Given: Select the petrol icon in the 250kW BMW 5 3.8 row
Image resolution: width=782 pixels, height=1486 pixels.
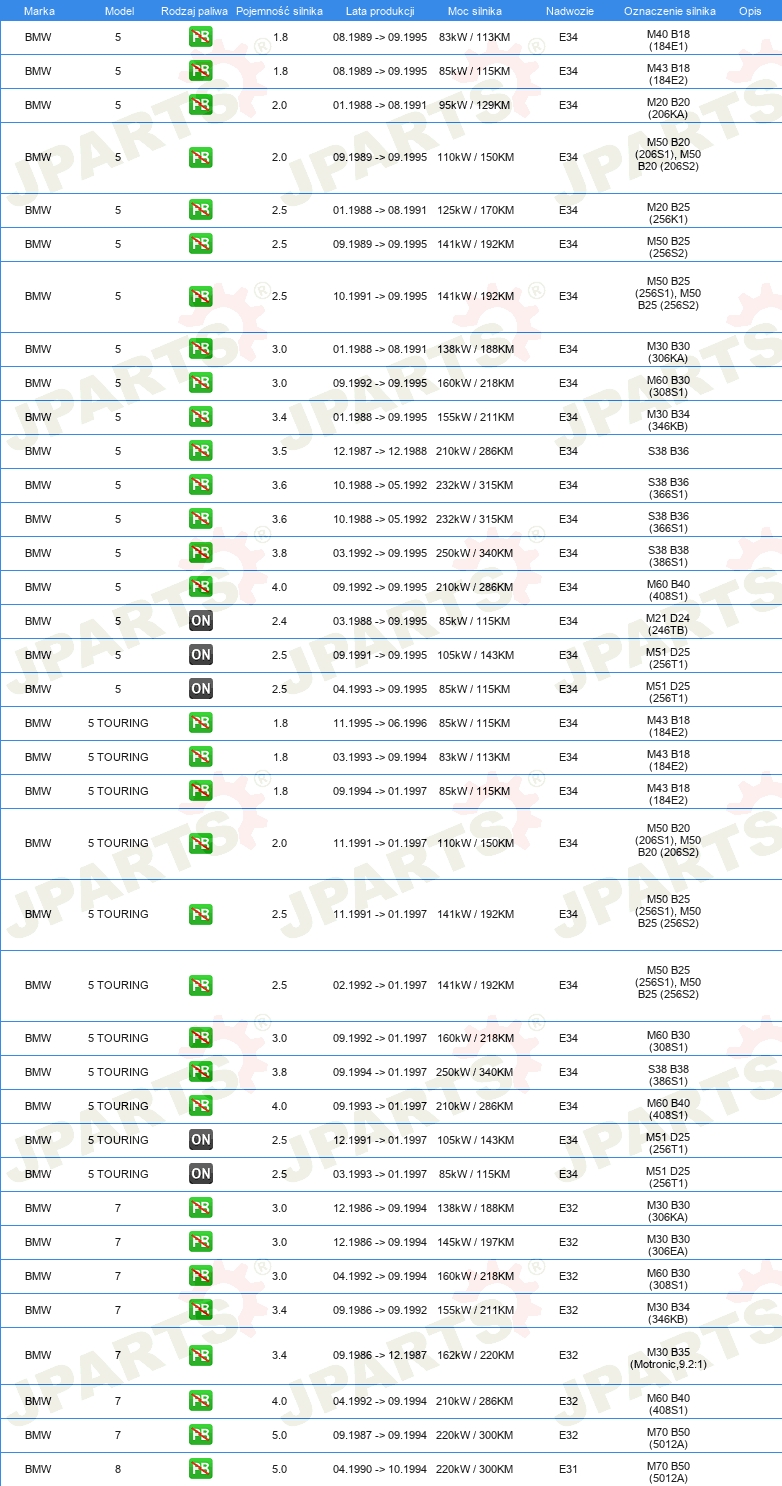Looking at the screenshot, I should (x=201, y=553).
